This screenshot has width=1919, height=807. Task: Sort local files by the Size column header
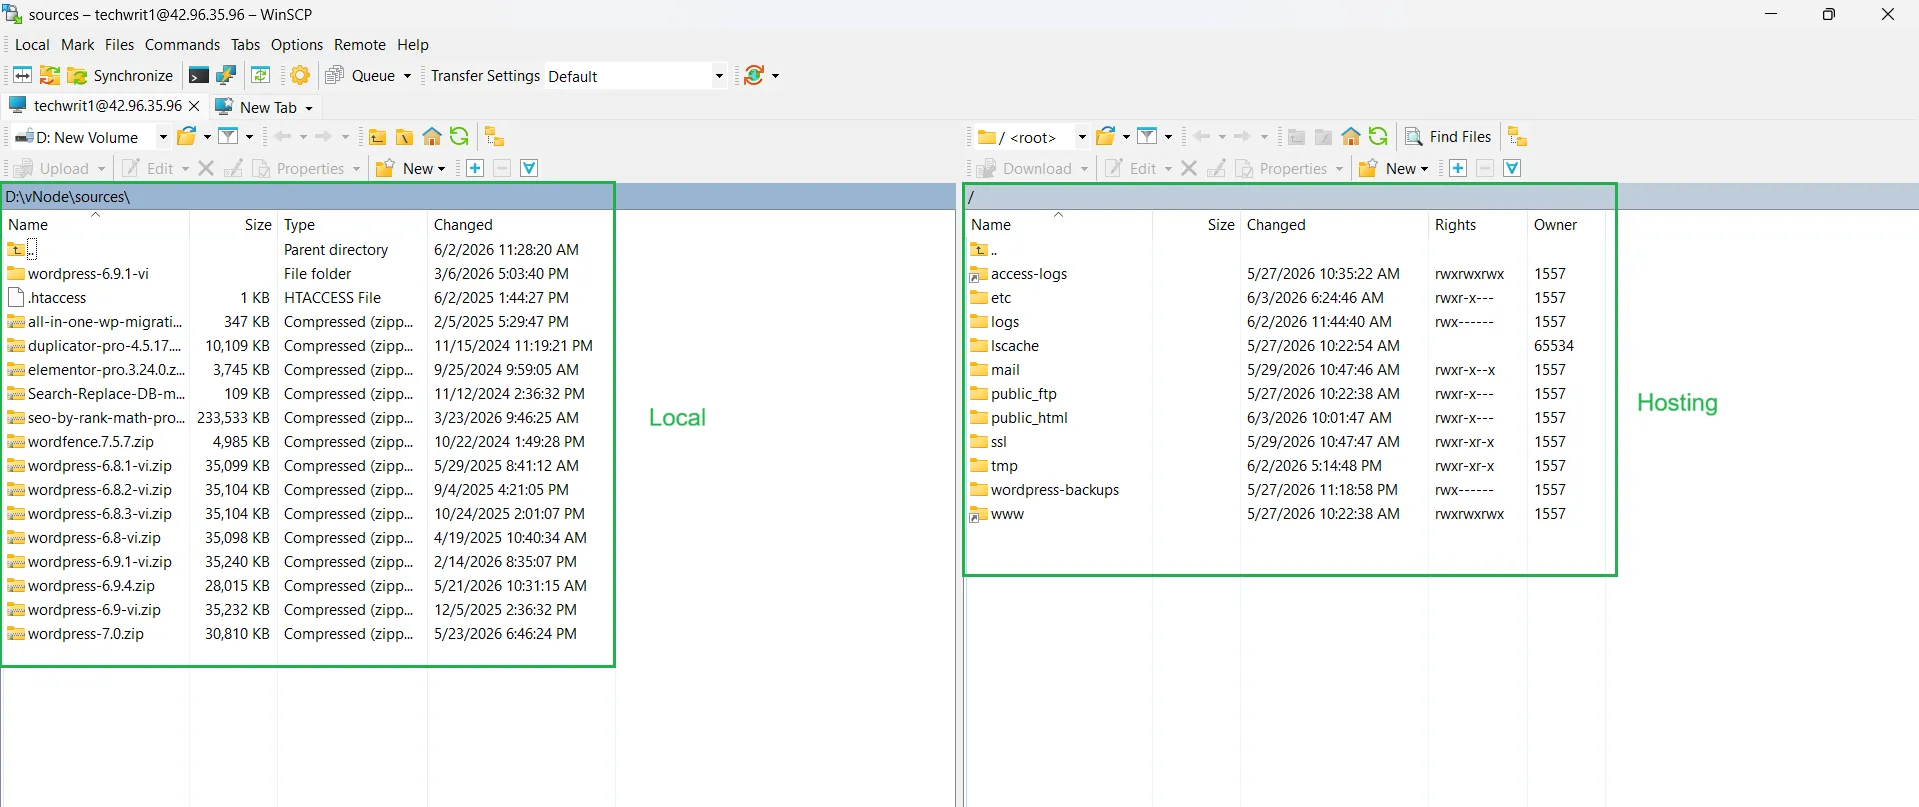tap(233, 225)
